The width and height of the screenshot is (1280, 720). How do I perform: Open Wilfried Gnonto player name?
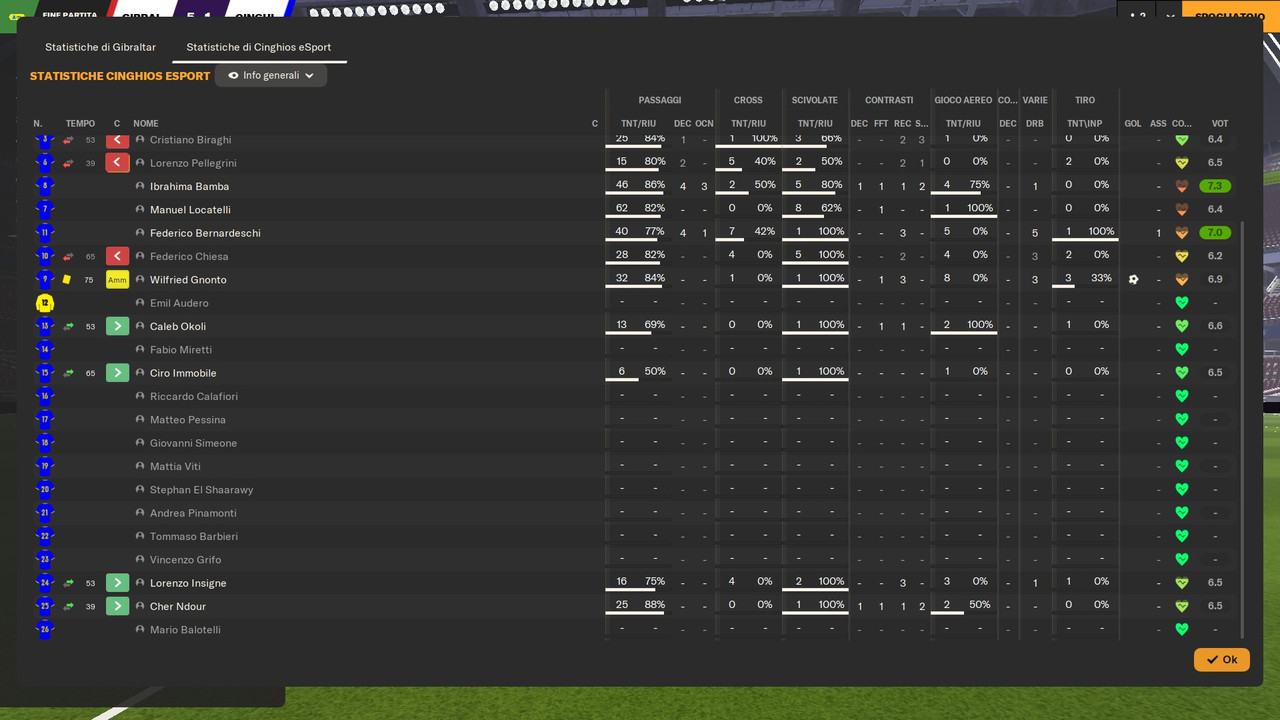[188, 280]
